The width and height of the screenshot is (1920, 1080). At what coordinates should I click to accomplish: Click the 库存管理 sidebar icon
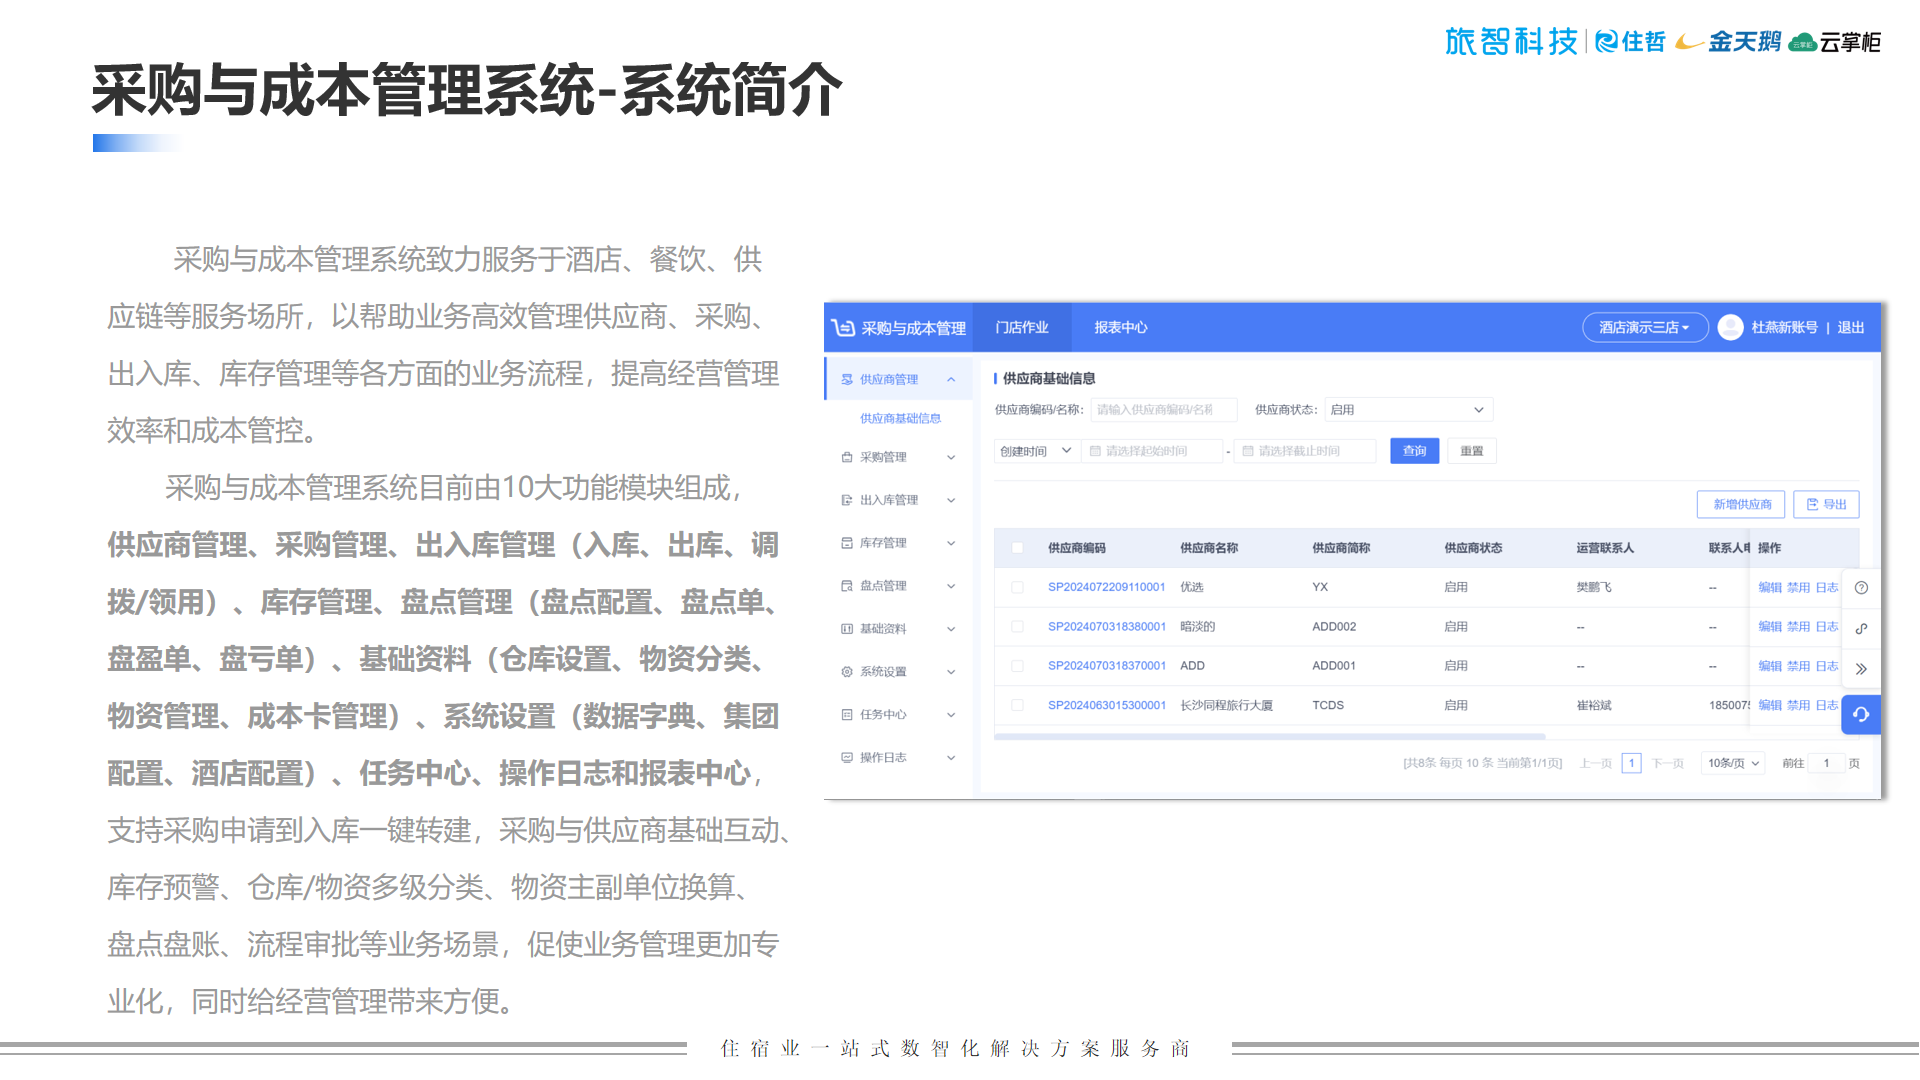pyautogui.click(x=847, y=543)
